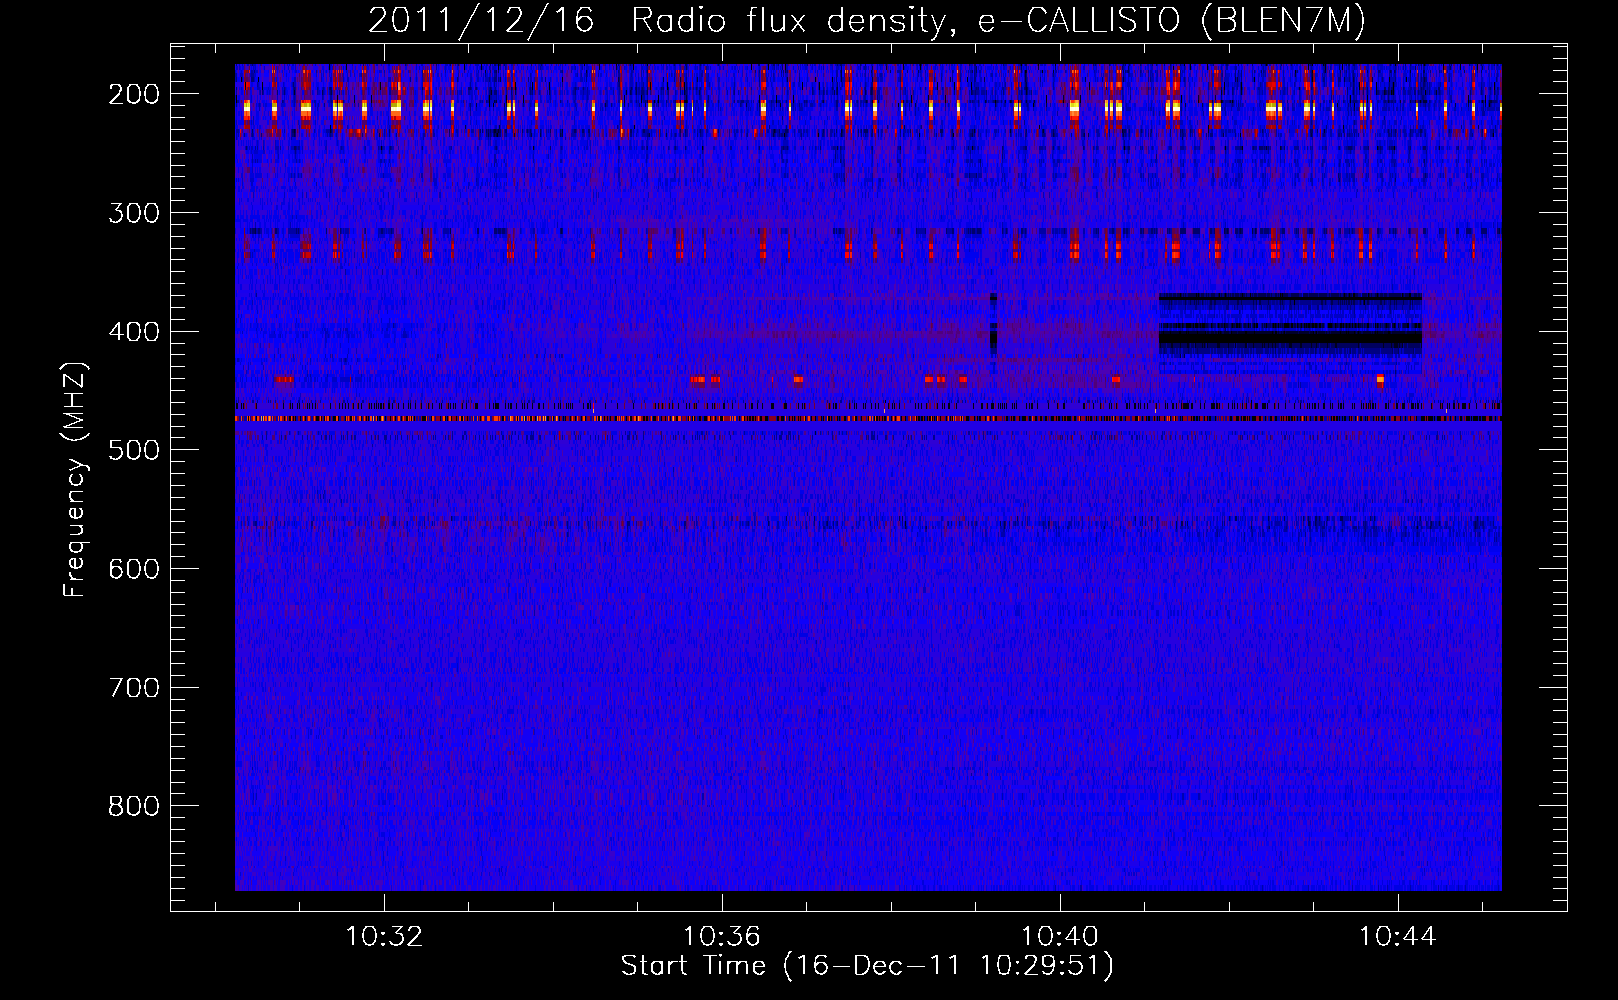Image resolution: width=1618 pixels, height=1000 pixels.
Task: Click the 10:44 time tick label
Action: pyautogui.click(x=1397, y=937)
